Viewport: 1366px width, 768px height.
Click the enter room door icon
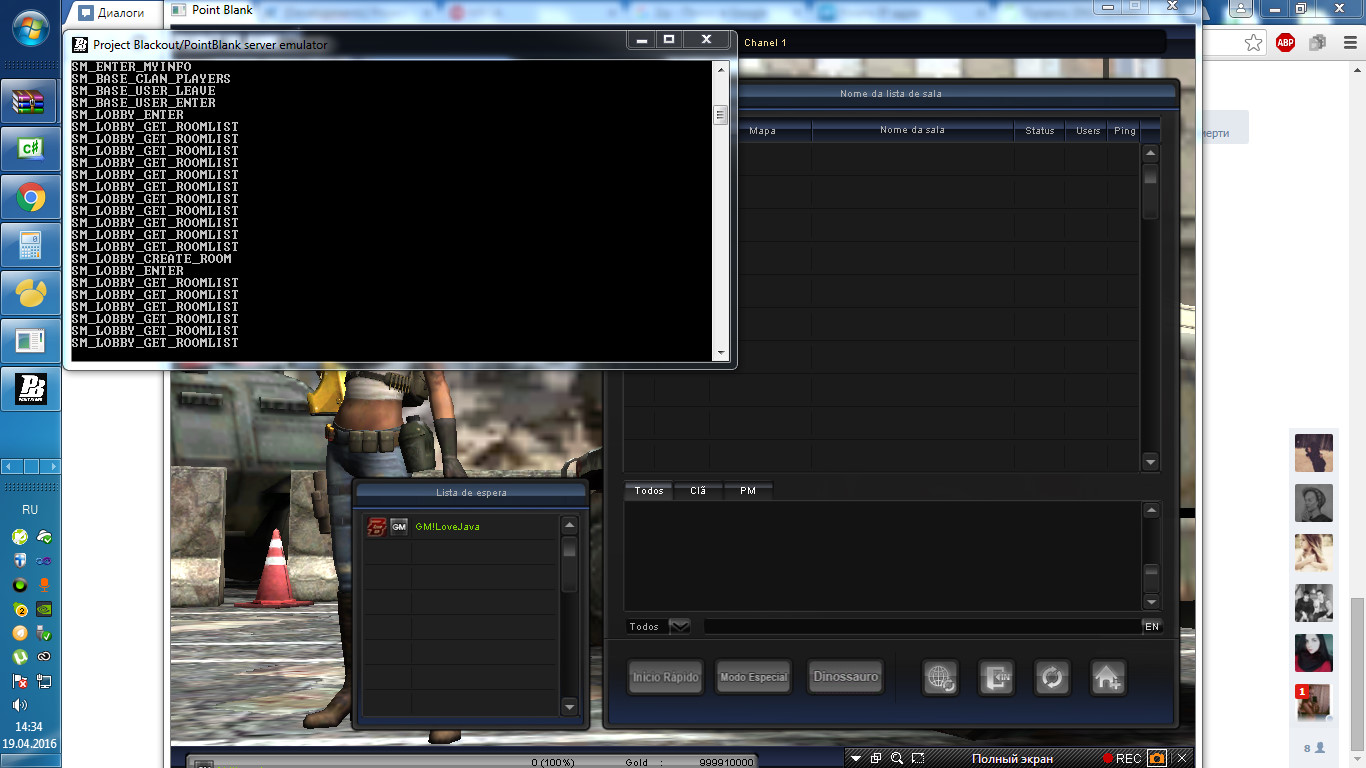[x=996, y=677]
